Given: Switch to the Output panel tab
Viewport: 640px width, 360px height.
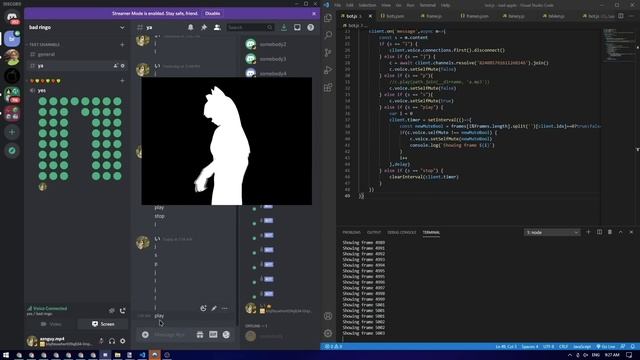Looking at the screenshot, I should (373, 232).
